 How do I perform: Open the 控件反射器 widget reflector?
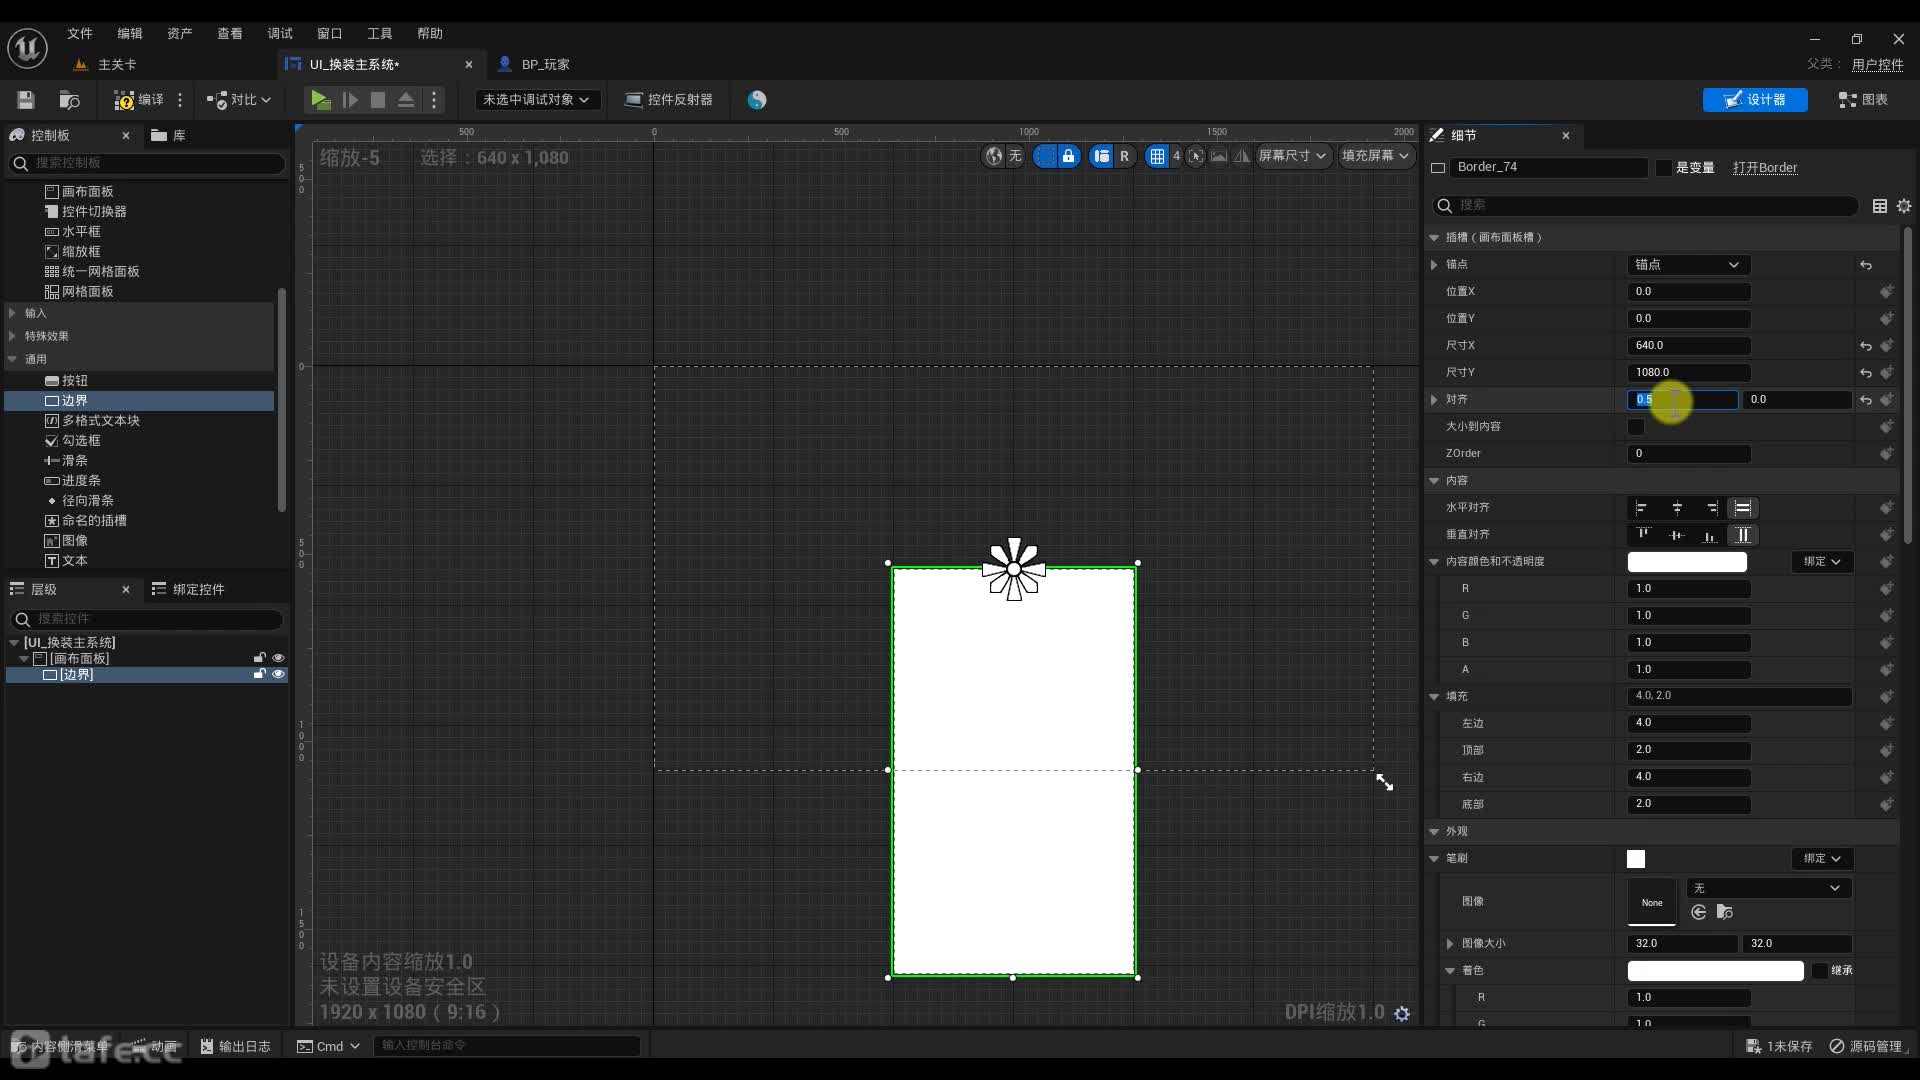(x=668, y=100)
